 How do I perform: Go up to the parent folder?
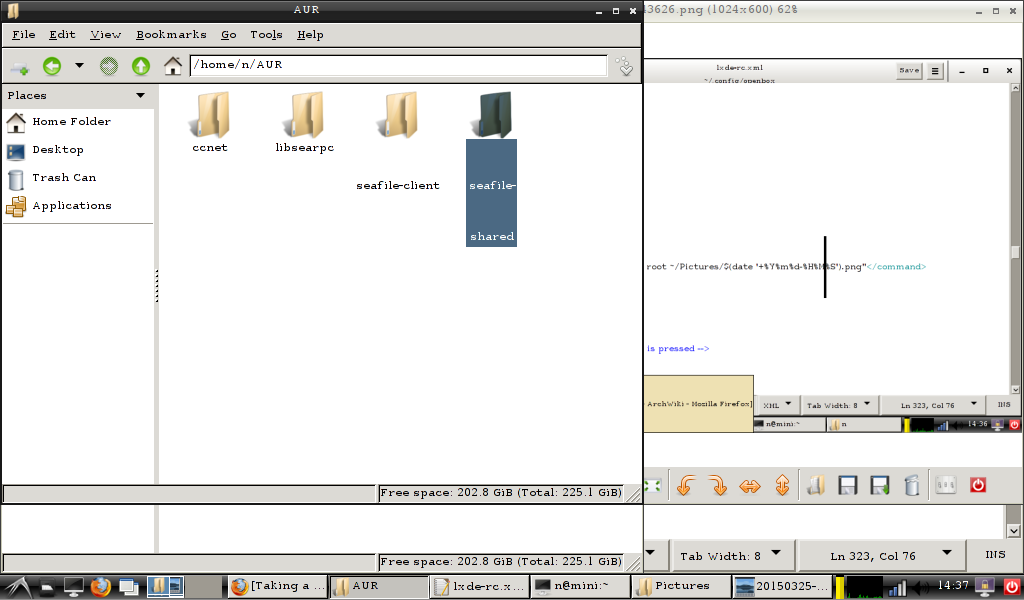tap(140, 66)
